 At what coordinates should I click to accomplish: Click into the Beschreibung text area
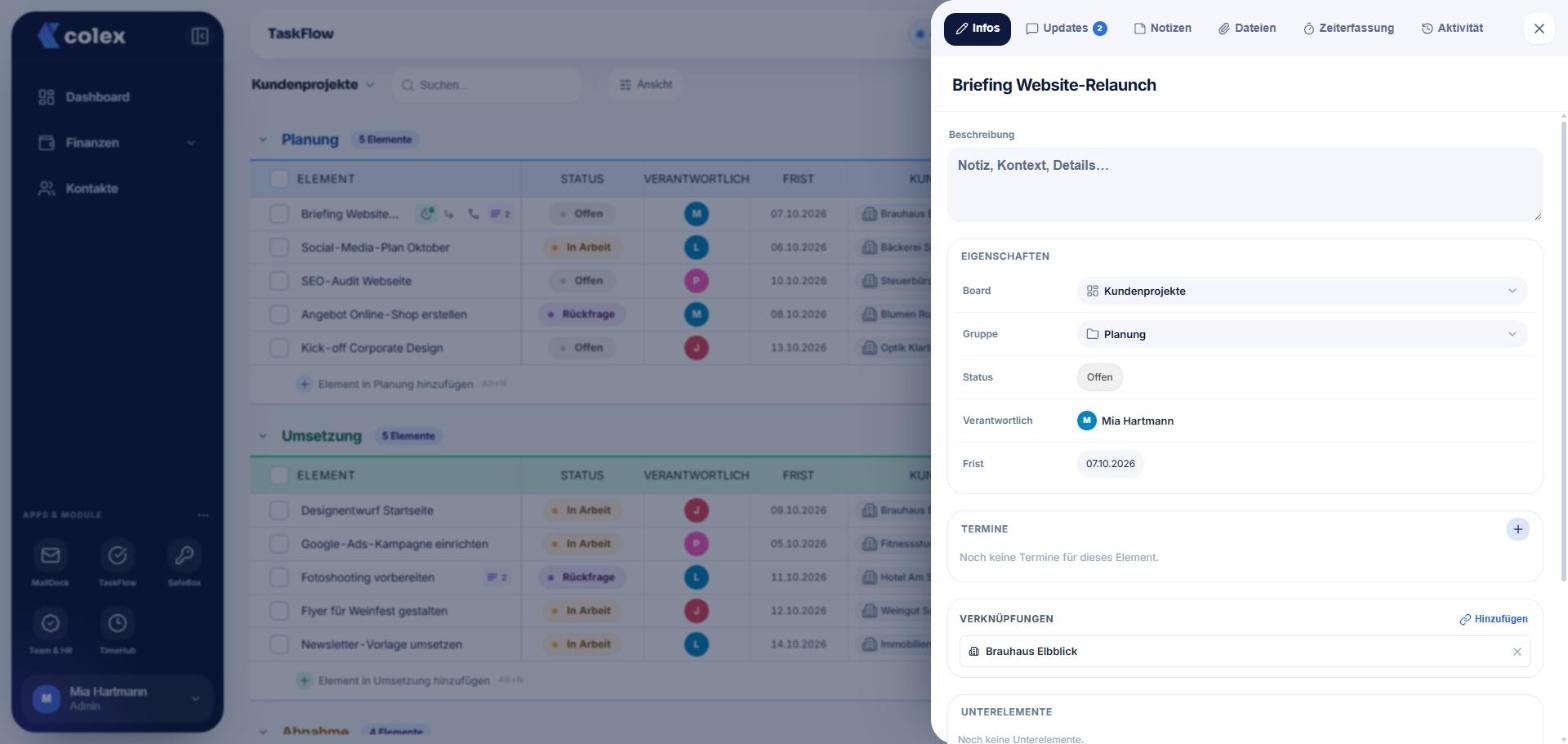[1245, 185]
